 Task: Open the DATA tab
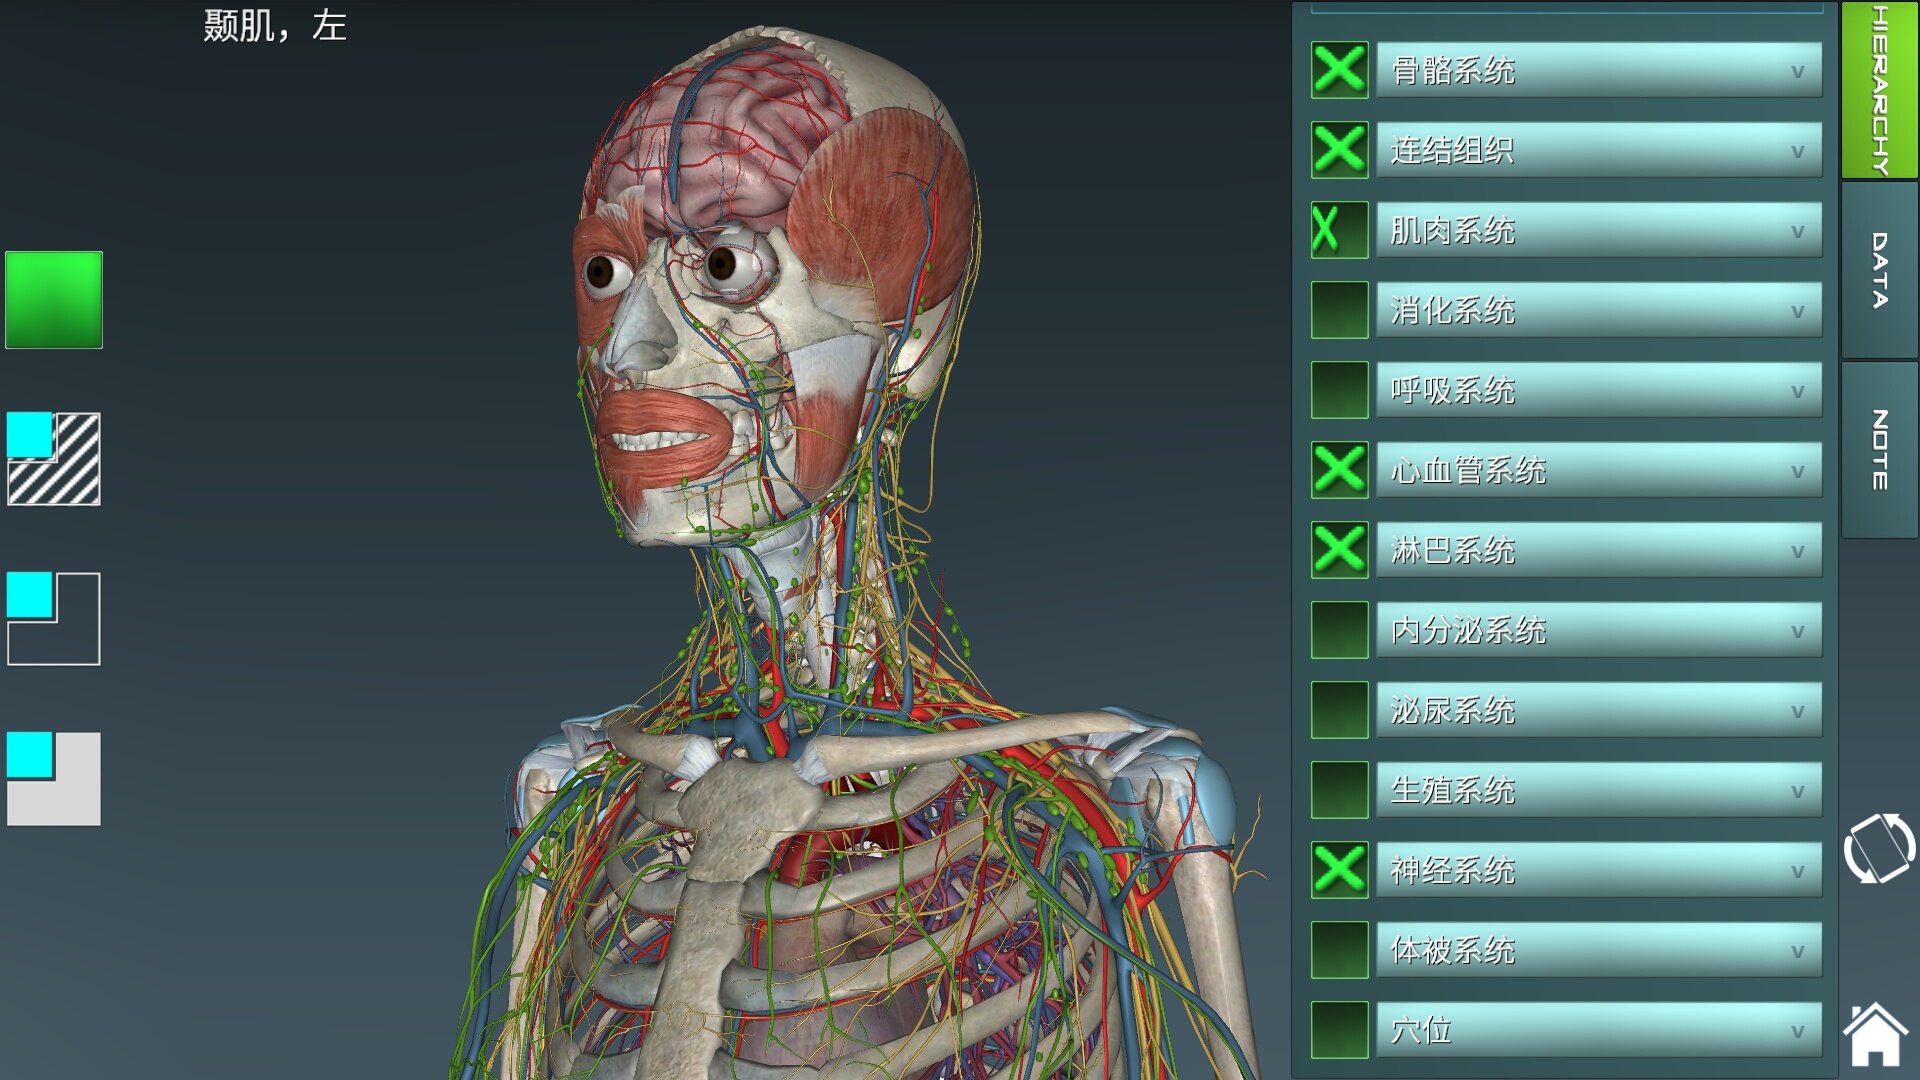point(1879,270)
